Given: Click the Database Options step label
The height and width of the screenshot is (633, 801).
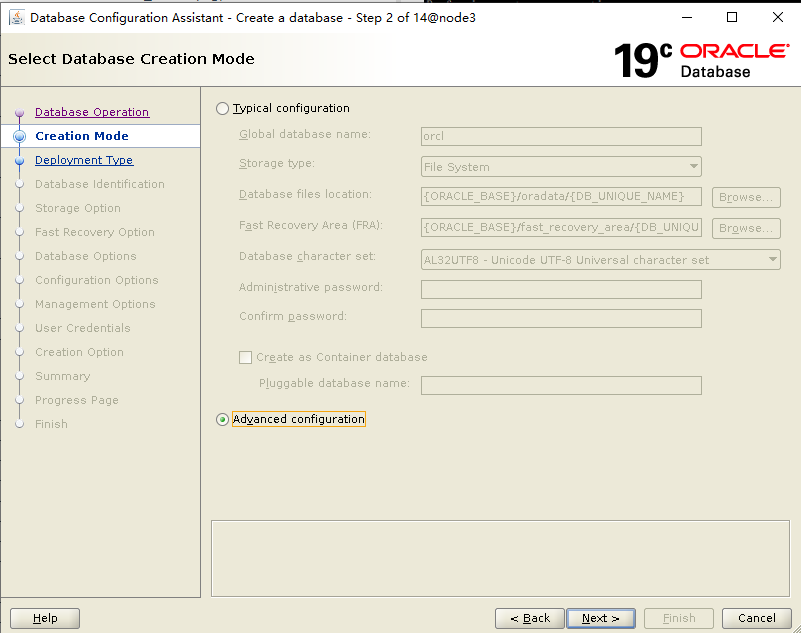Looking at the screenshot, I should [85, 256].
